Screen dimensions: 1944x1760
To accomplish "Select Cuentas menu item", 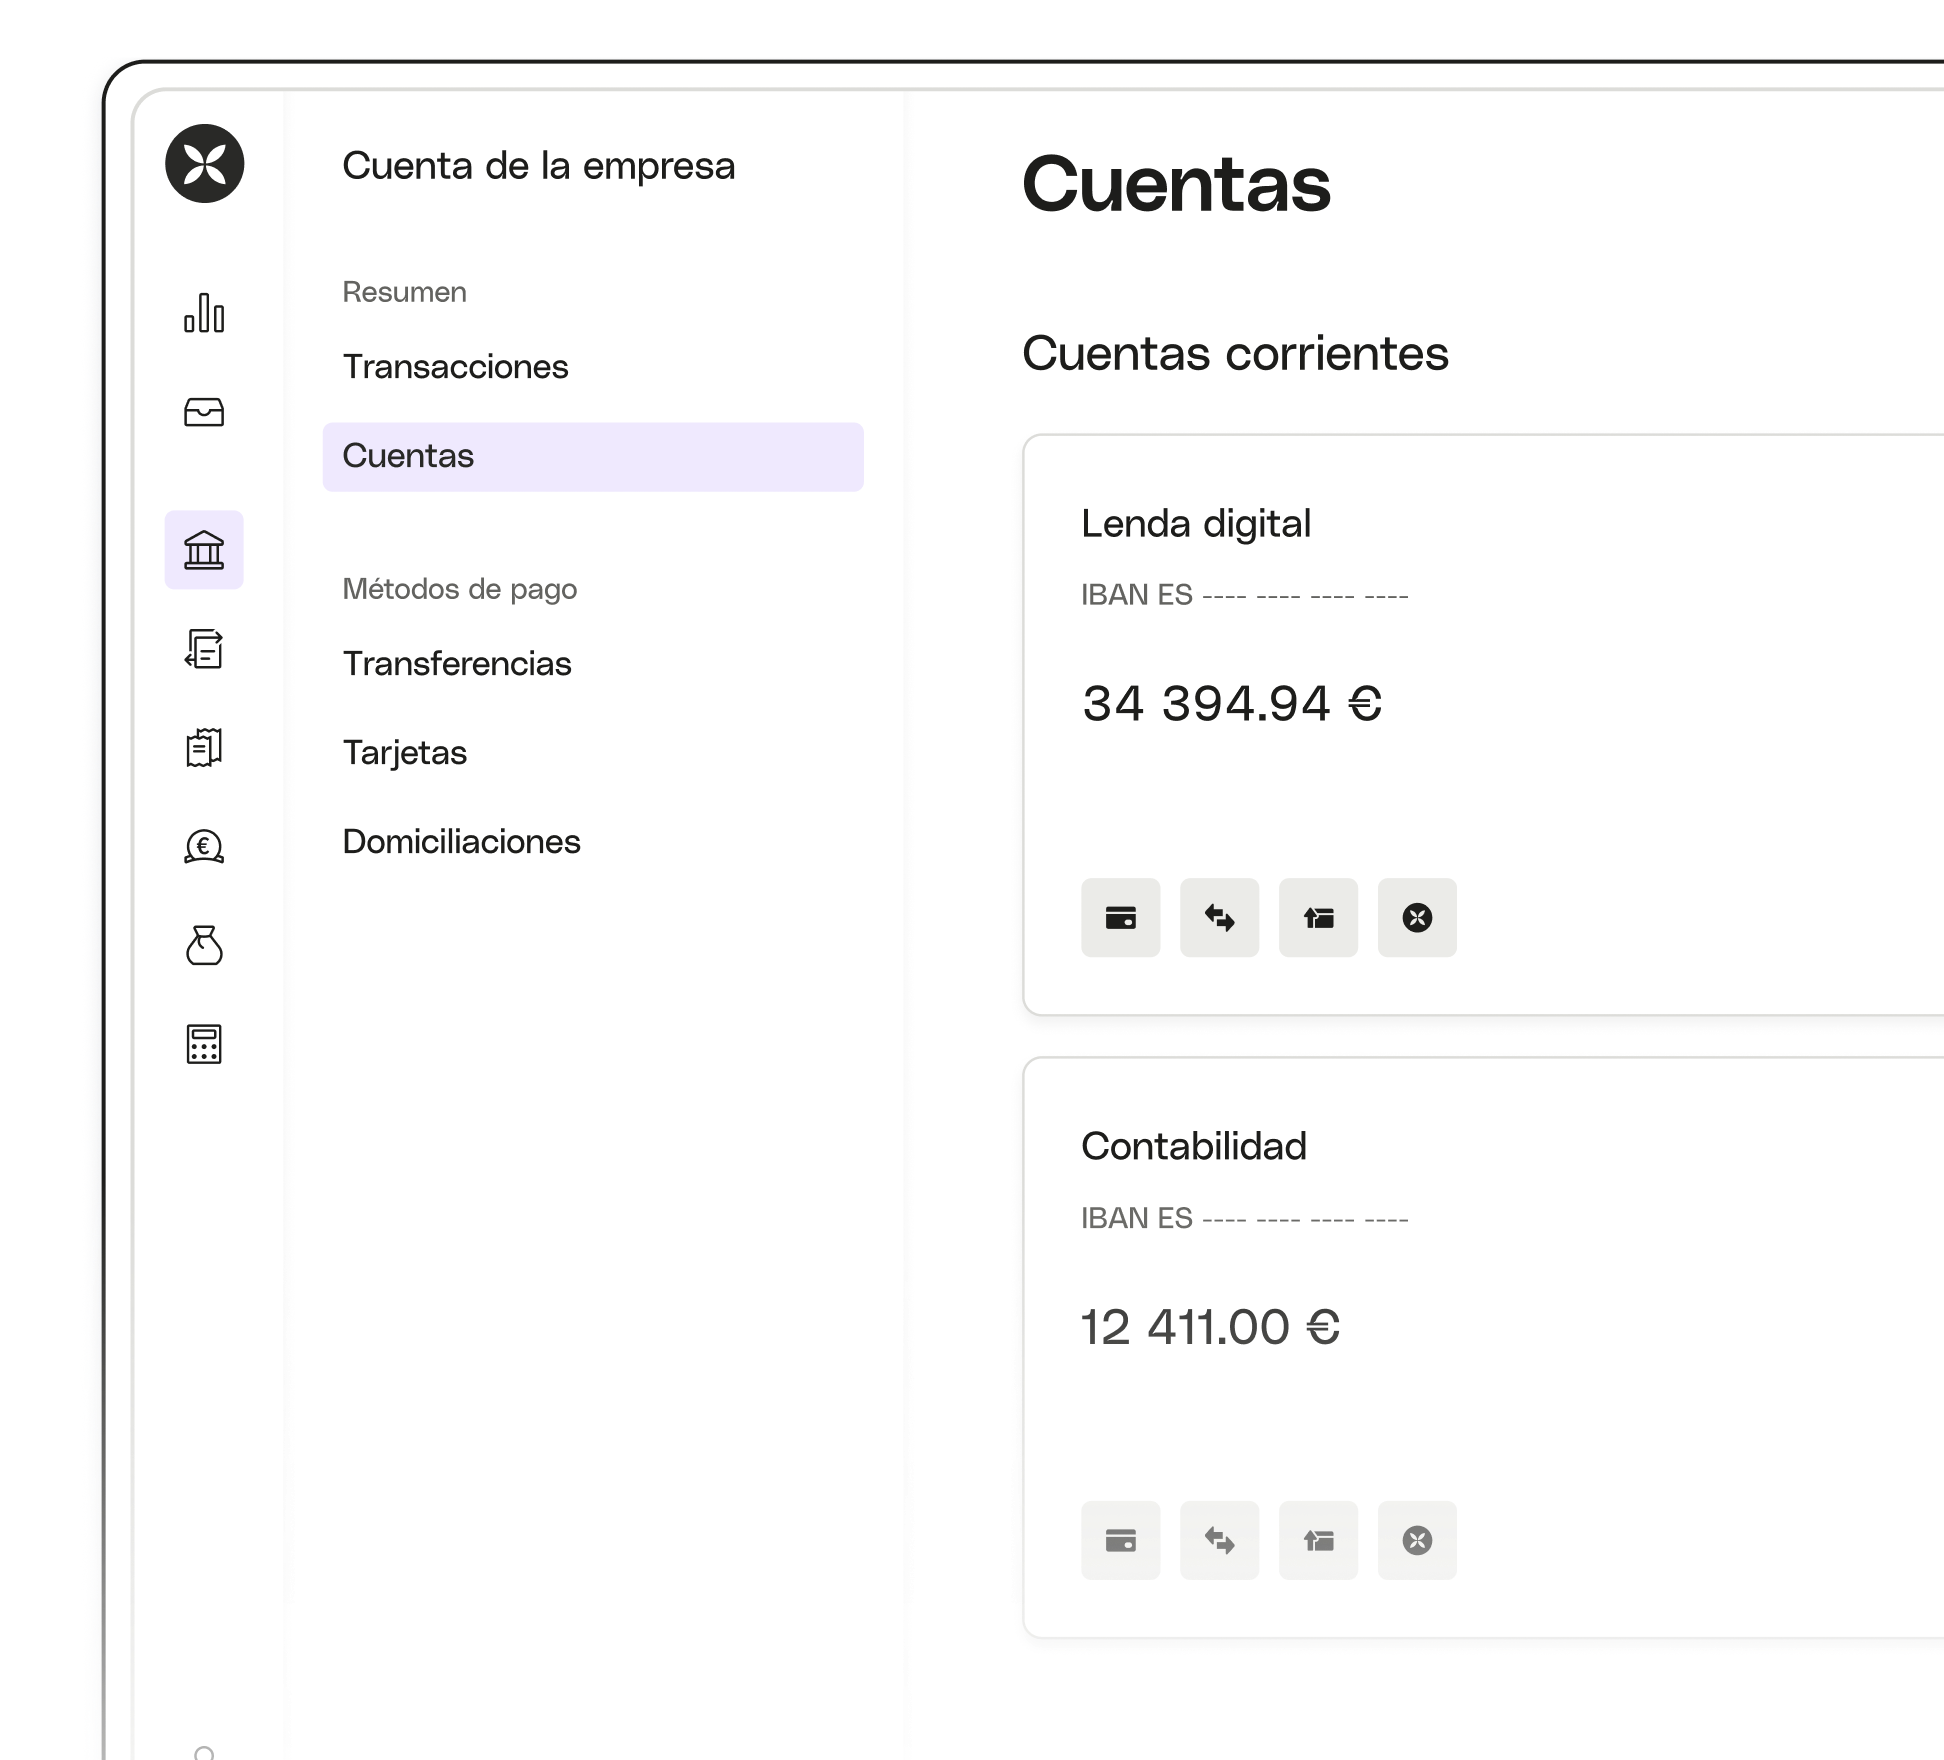I will point(593,456).
